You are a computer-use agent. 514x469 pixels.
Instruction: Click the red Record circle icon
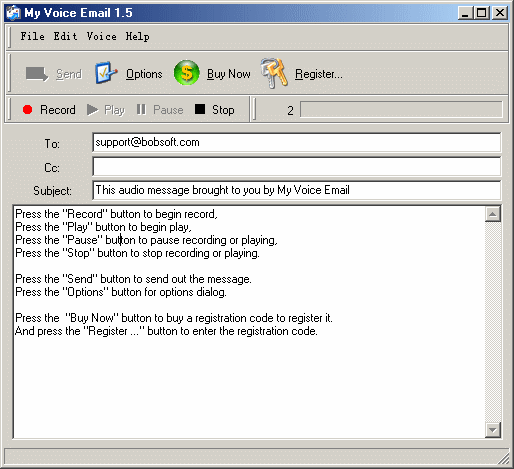(27, 109)
